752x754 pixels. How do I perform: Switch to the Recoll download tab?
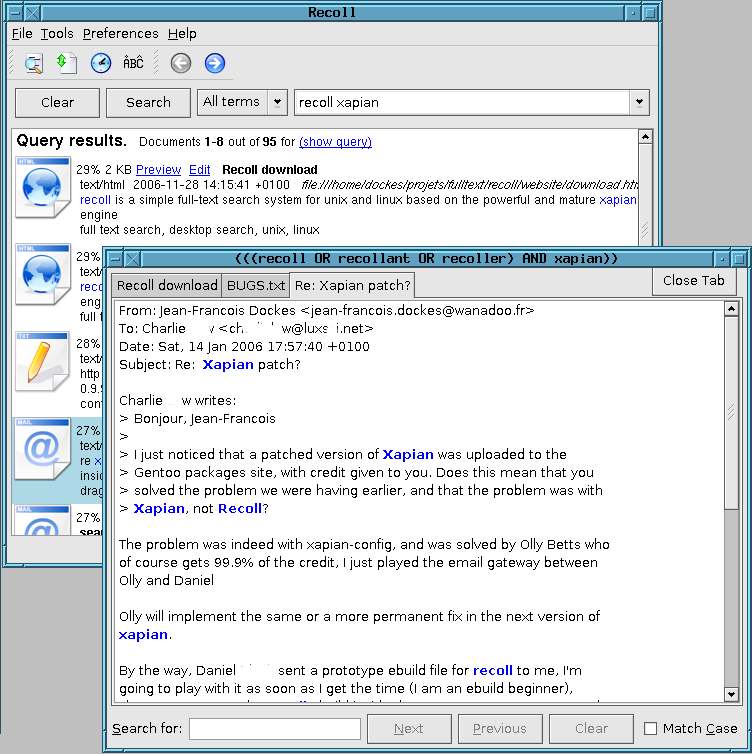(167, 286)
